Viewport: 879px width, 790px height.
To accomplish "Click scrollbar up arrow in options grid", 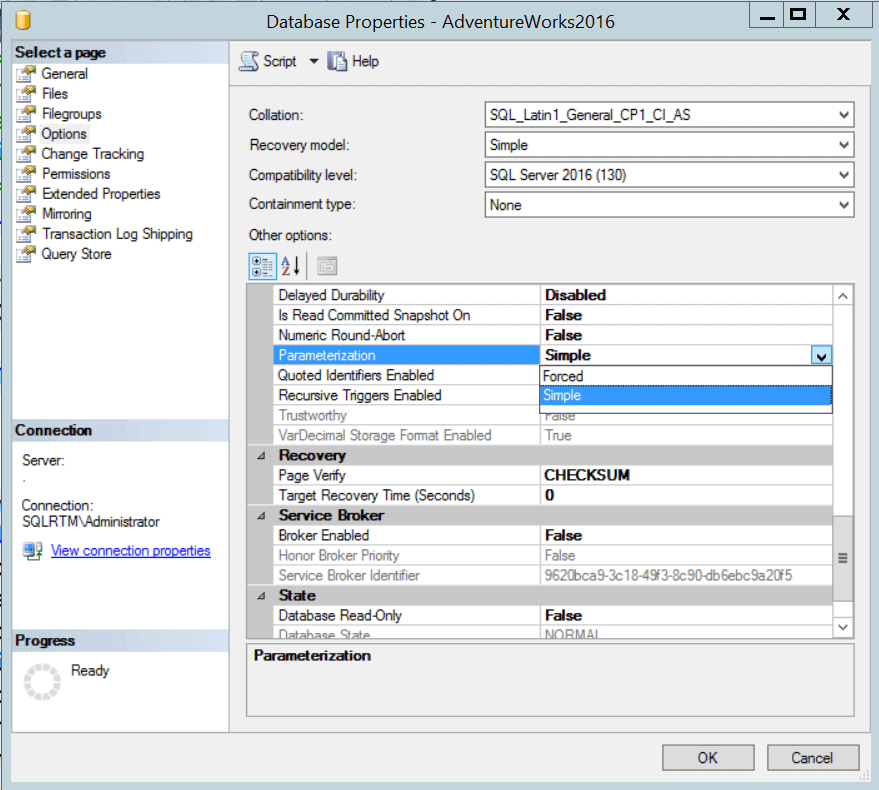I will point(843,295).
